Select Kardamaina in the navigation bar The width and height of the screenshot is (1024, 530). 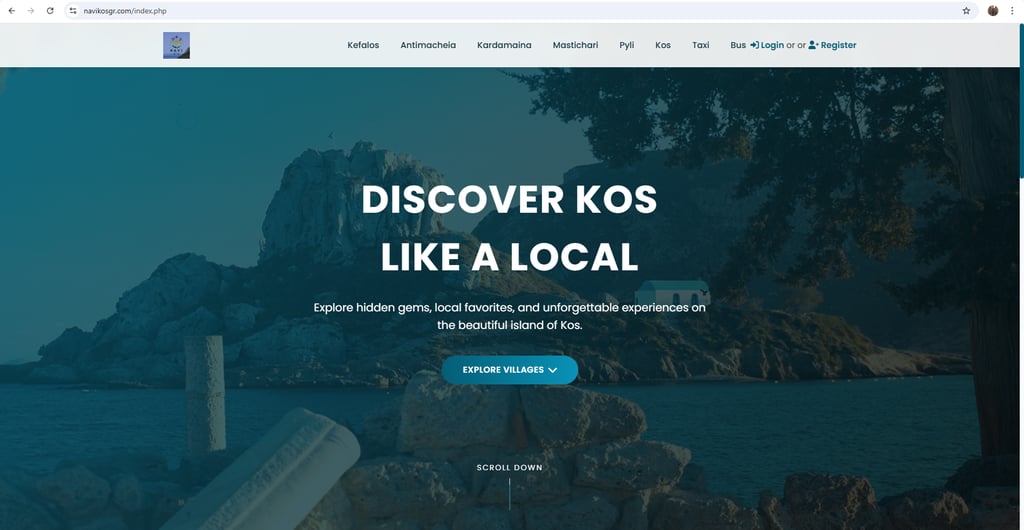[x=504, y=45]
